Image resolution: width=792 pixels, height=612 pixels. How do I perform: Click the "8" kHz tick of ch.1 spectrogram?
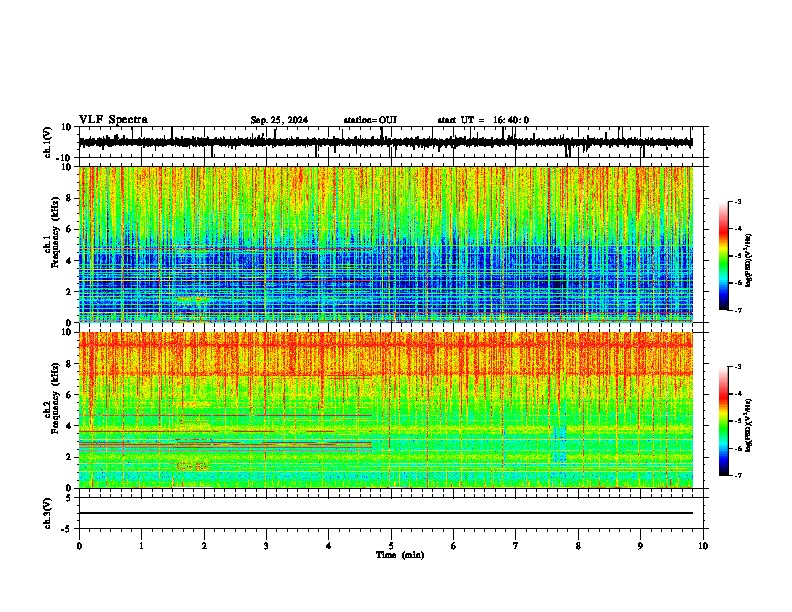click(70, 198)
